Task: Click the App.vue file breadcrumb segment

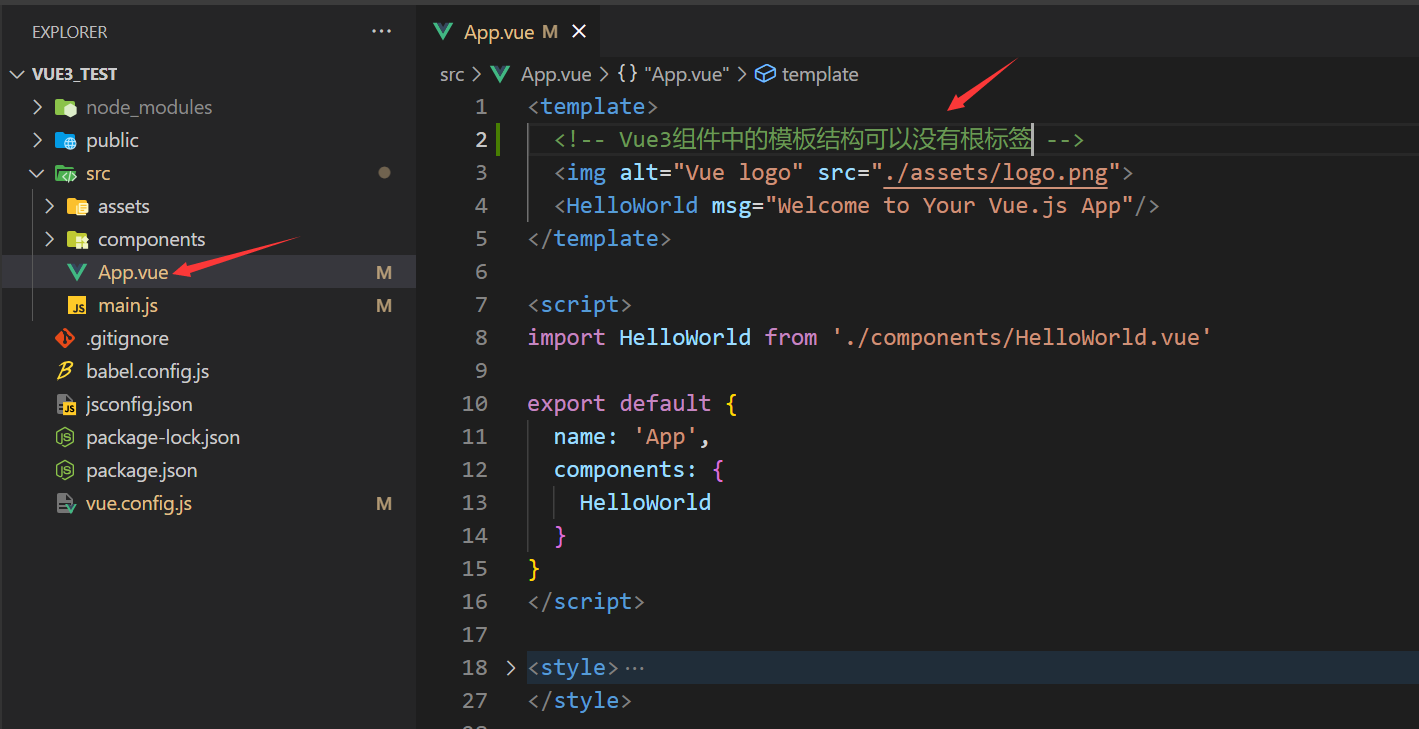Action: point(556,74)
